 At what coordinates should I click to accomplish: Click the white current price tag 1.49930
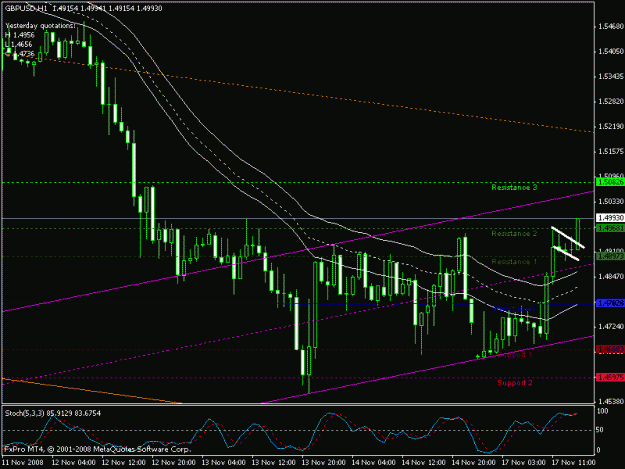(610, 218)
